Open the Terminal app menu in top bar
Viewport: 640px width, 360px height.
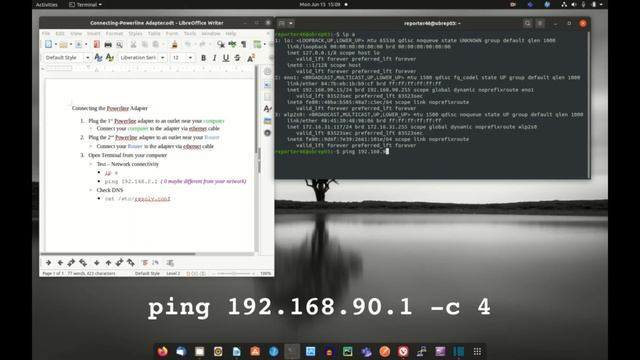tap(85, 4)
